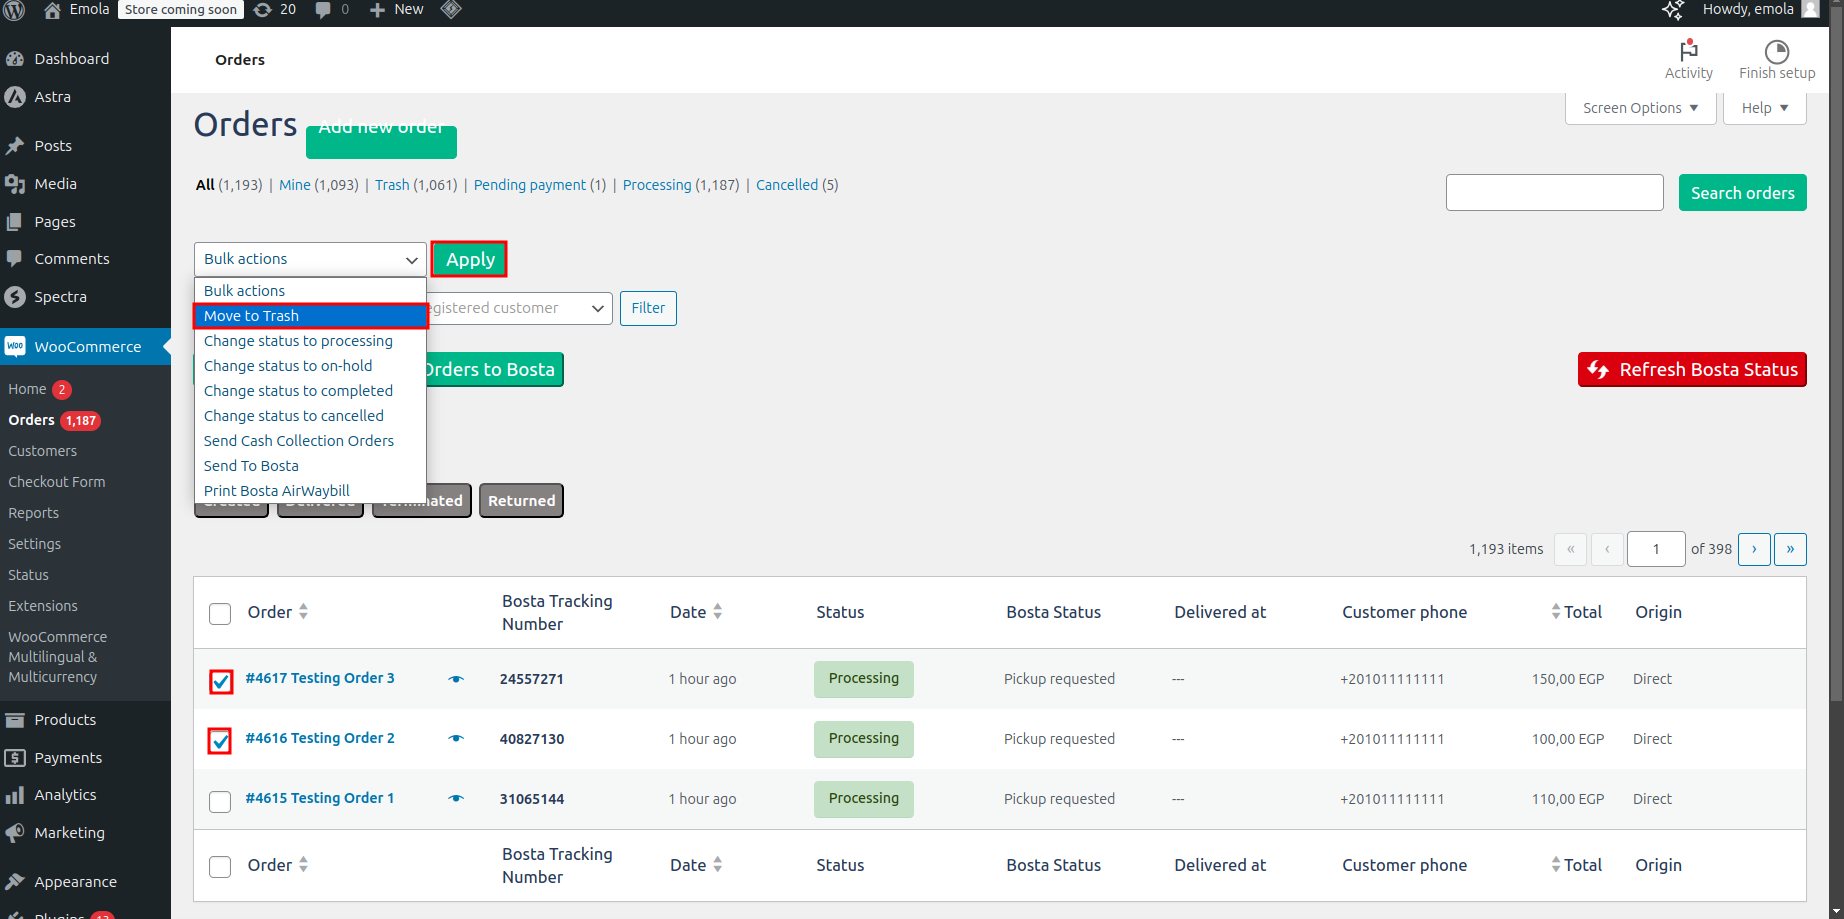Click the plus New content icon
The width and height of the screenshot is (1844, 919).
[x=377, y=10]
